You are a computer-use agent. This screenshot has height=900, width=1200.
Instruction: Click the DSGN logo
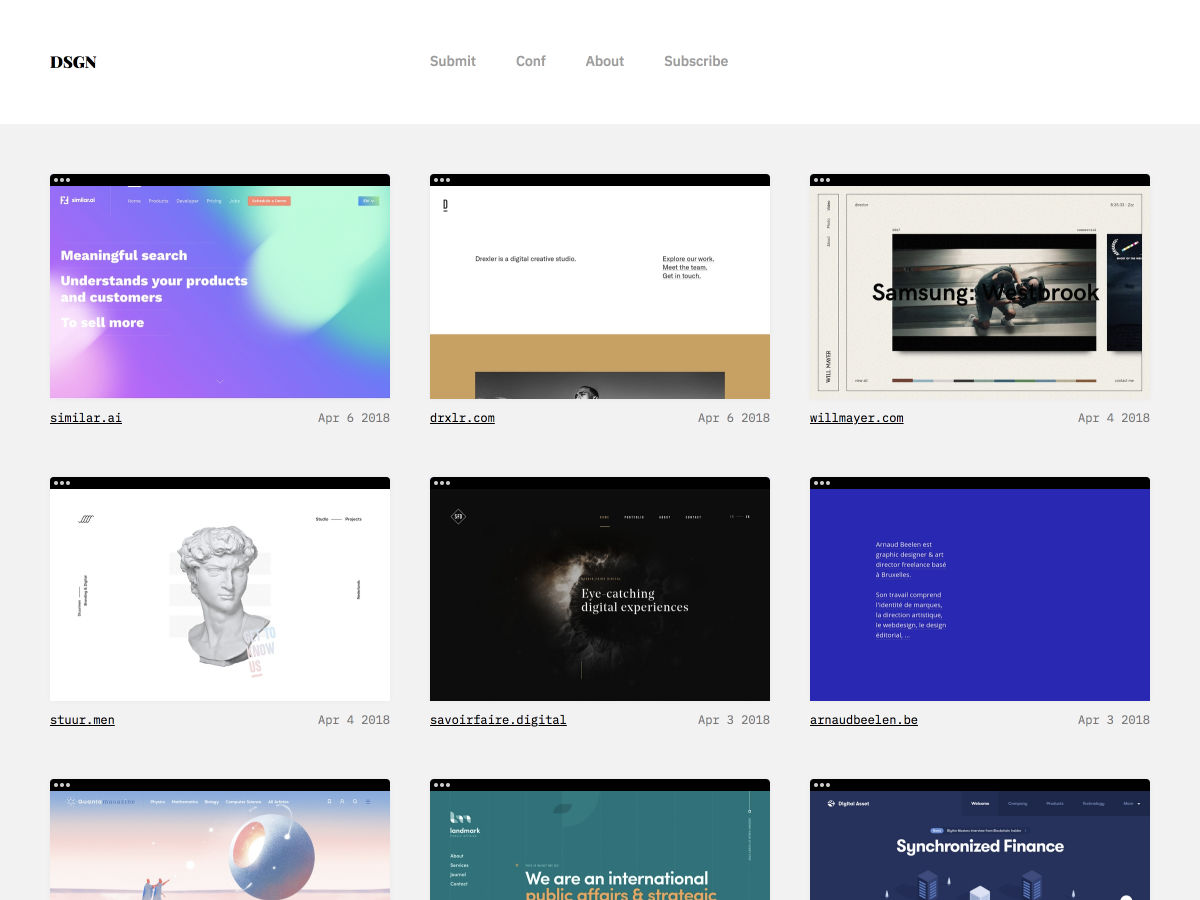pos(73,62)
